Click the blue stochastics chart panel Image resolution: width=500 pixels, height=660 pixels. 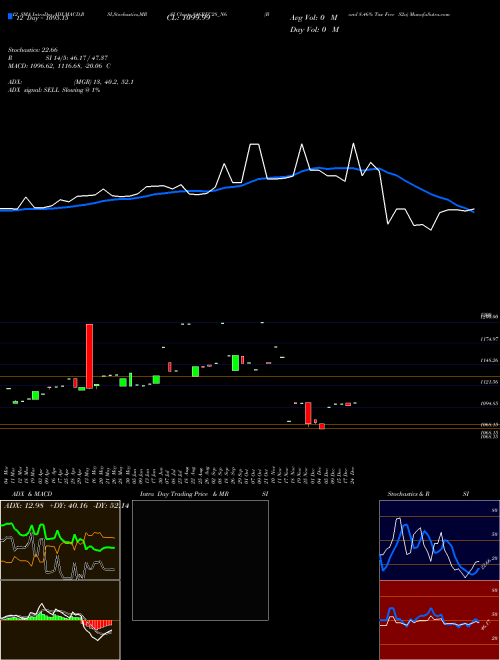pyautogui.click(x=439, y=540)
